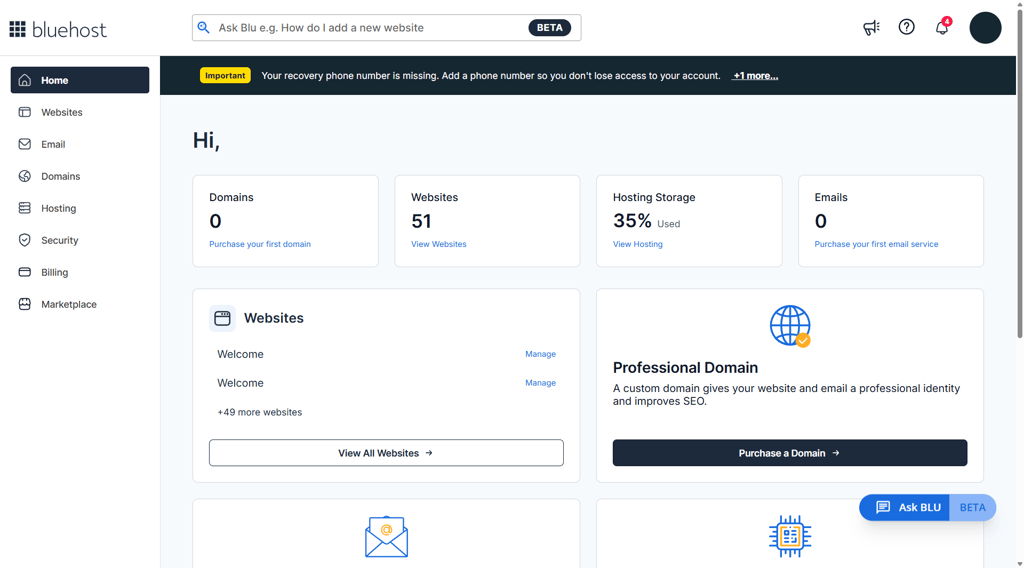Click the Email envelope sidebar icon
The width and height of the screenshot is (1024, 568).
(x=25, y=144)
